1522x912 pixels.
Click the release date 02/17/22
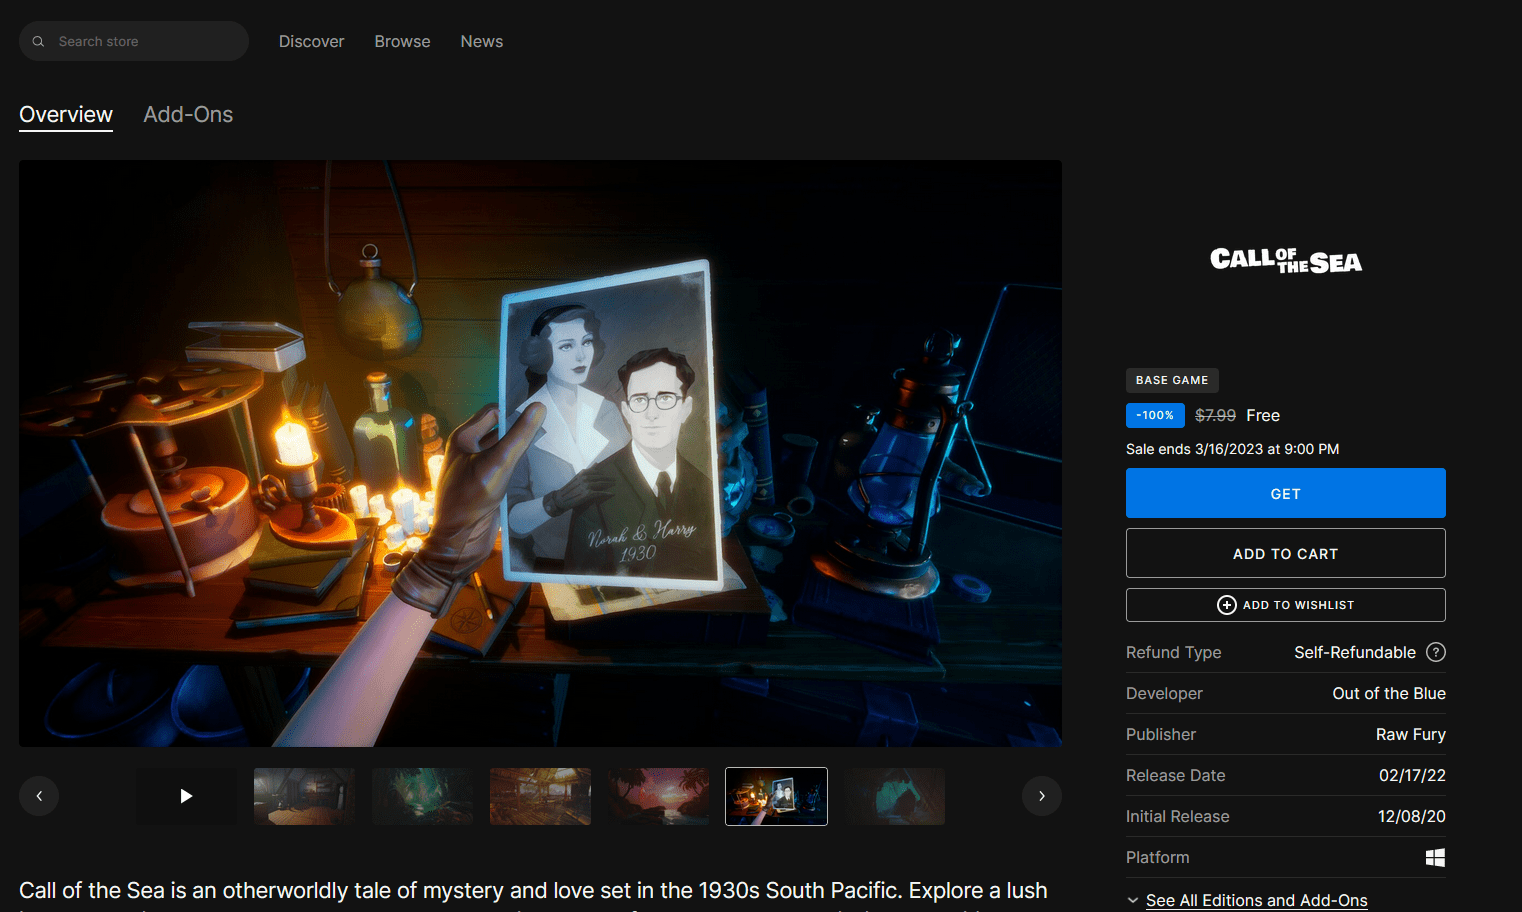tap(1412, 775)
